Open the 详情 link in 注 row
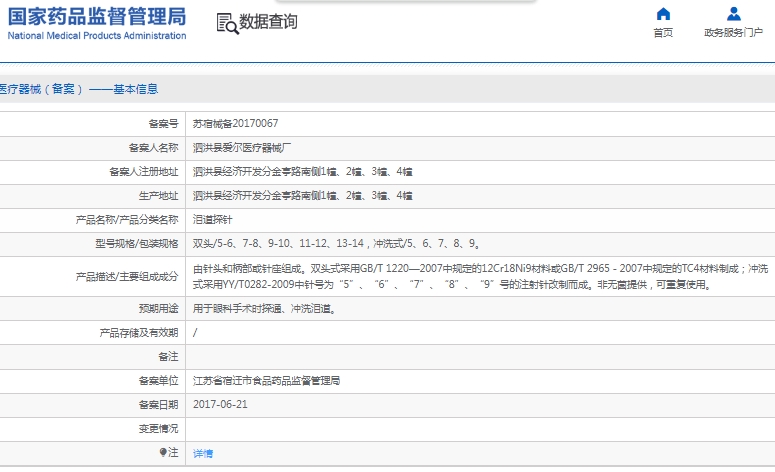Screen dimensions: 775x472 (x=203, y=453)
